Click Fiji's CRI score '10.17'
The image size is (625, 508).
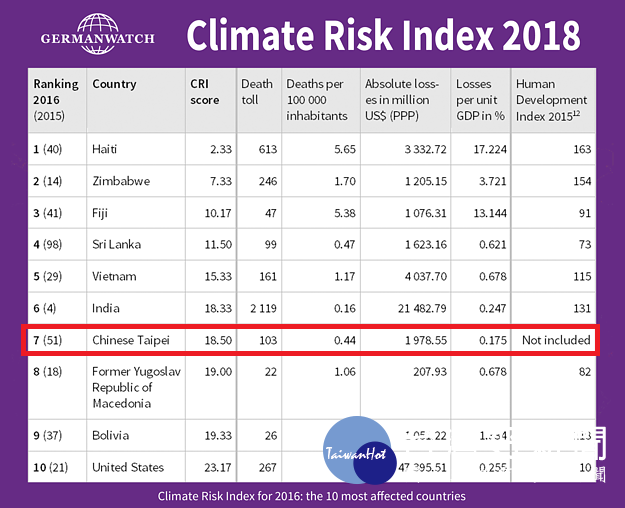point(218,213)
